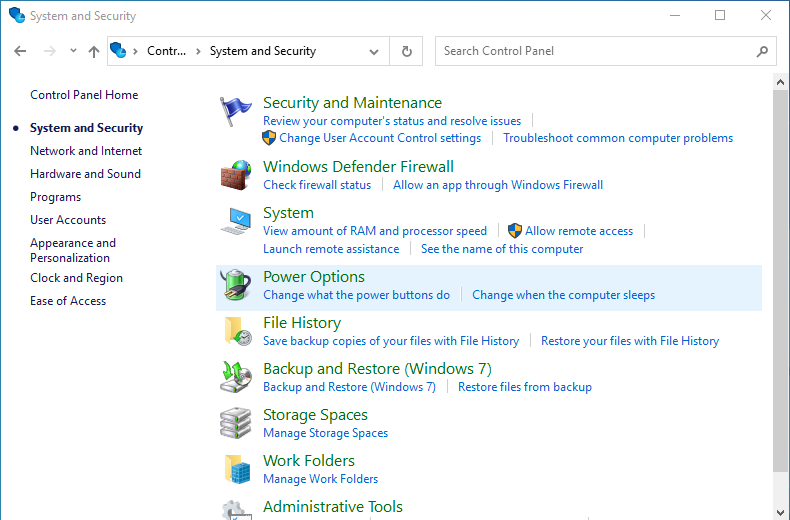Open the System computer monitor icon
790x520 pixels.
235,221
